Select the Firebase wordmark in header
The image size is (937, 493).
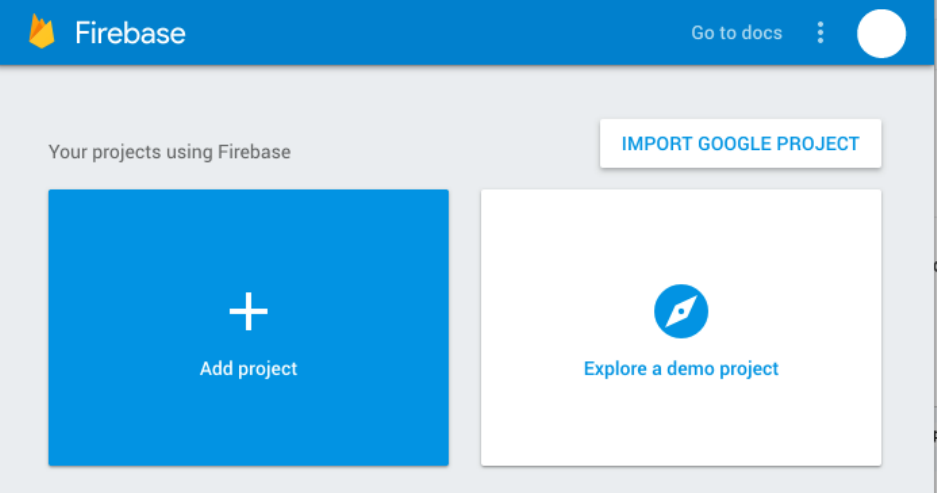tap(130, 33)
